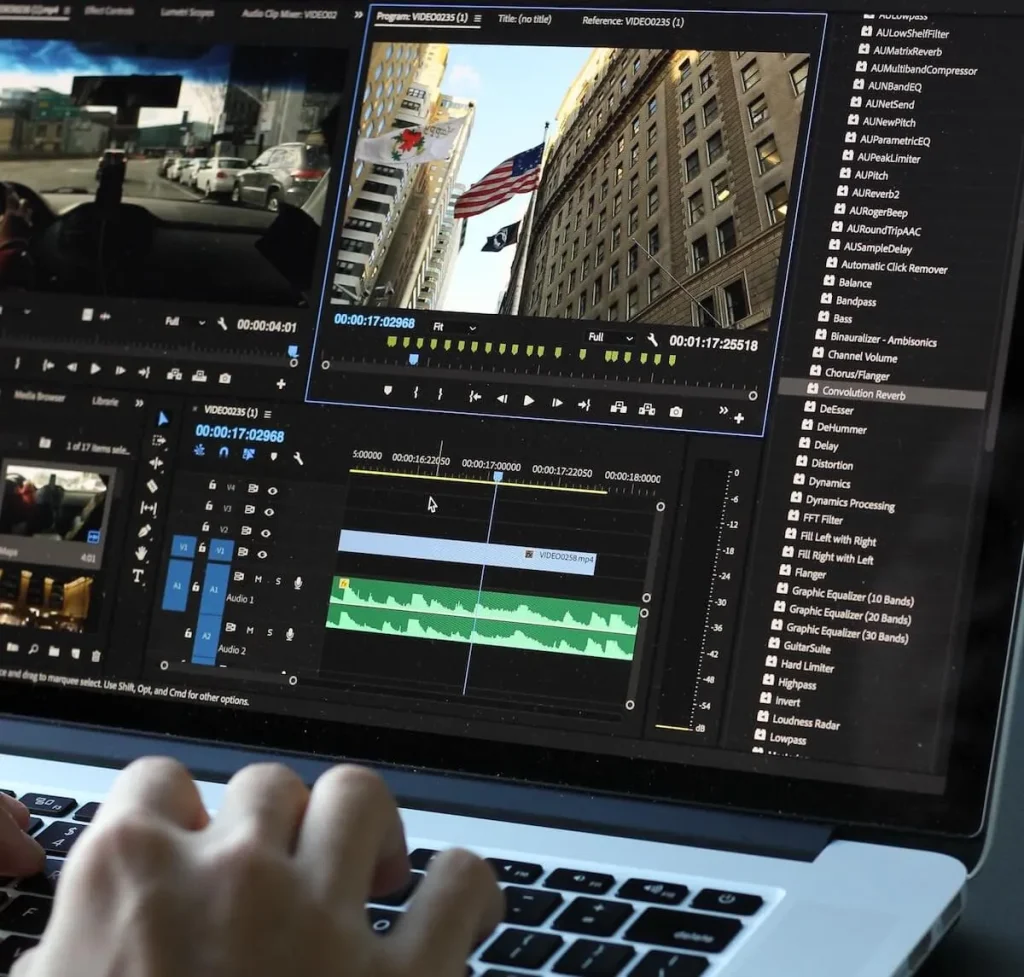Select the DeEsser audio effect
This screenshot has height=977, width=1024.
click(835, 410)
